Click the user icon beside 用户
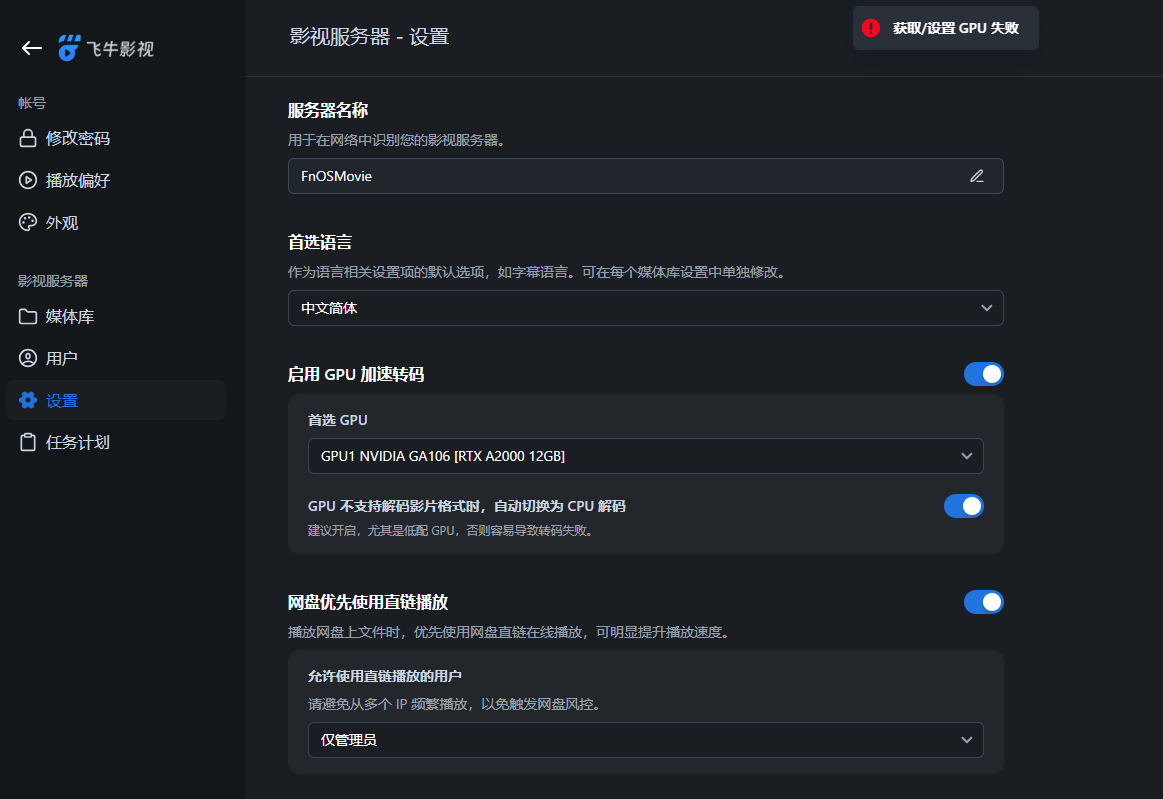1163x799 pixels. pos(28,359)
